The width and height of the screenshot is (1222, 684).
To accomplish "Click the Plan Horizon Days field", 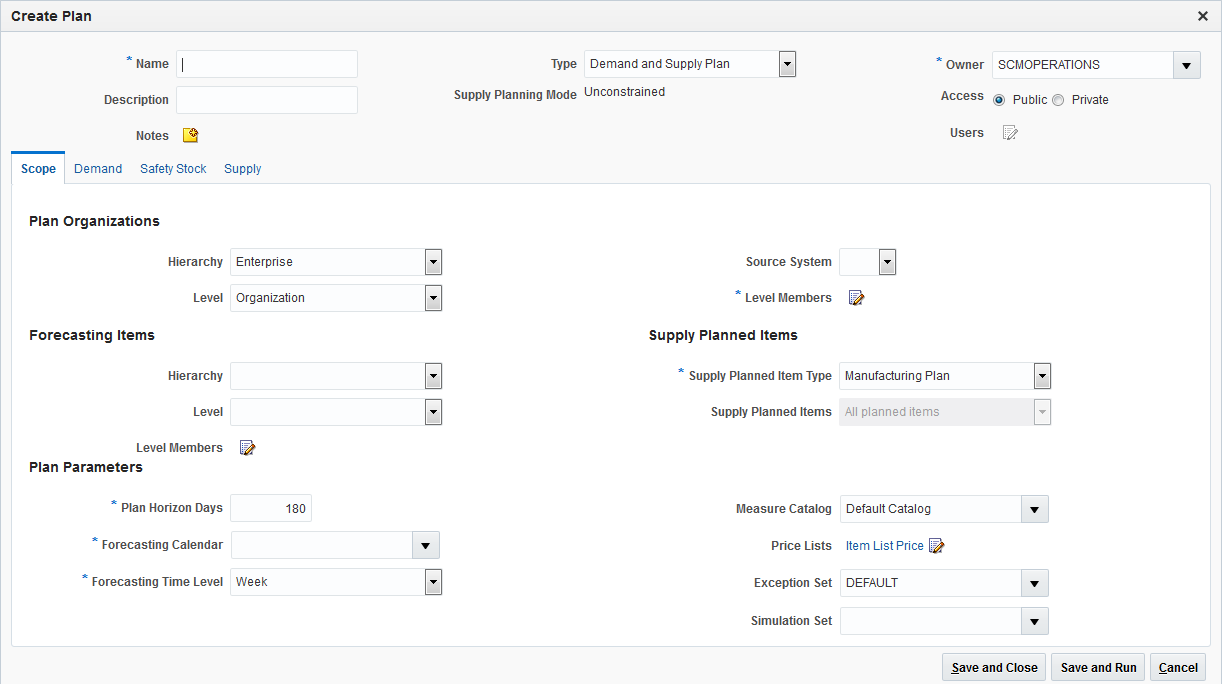I will [x=271, y=508].
